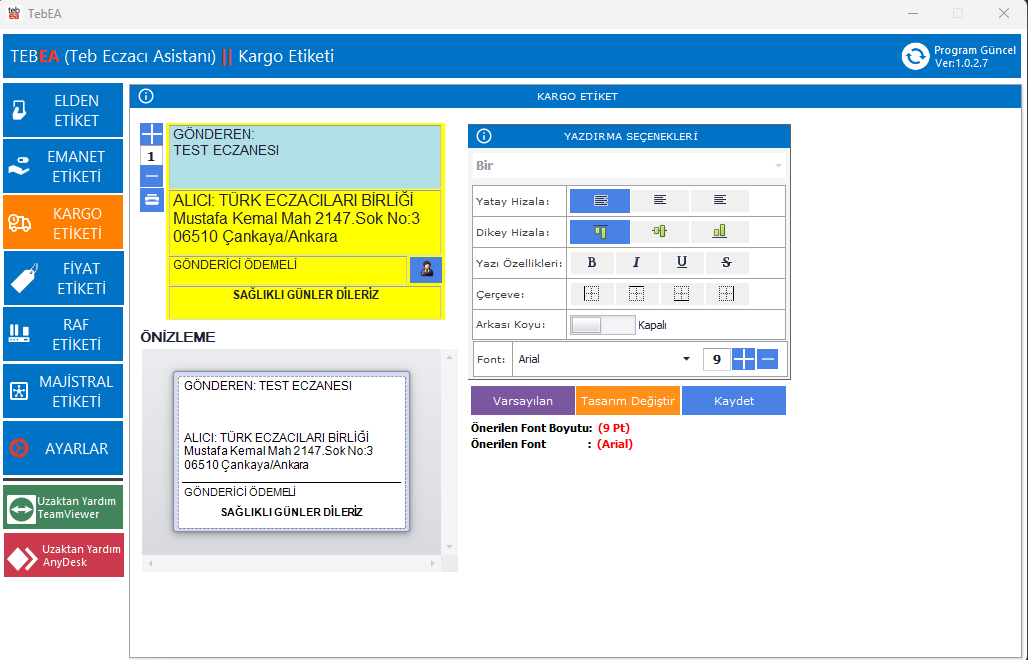This screenshot has height=660, width=1028.
Task: Select right horizontal alignment in Yatay Hizala
Action: 719,201
